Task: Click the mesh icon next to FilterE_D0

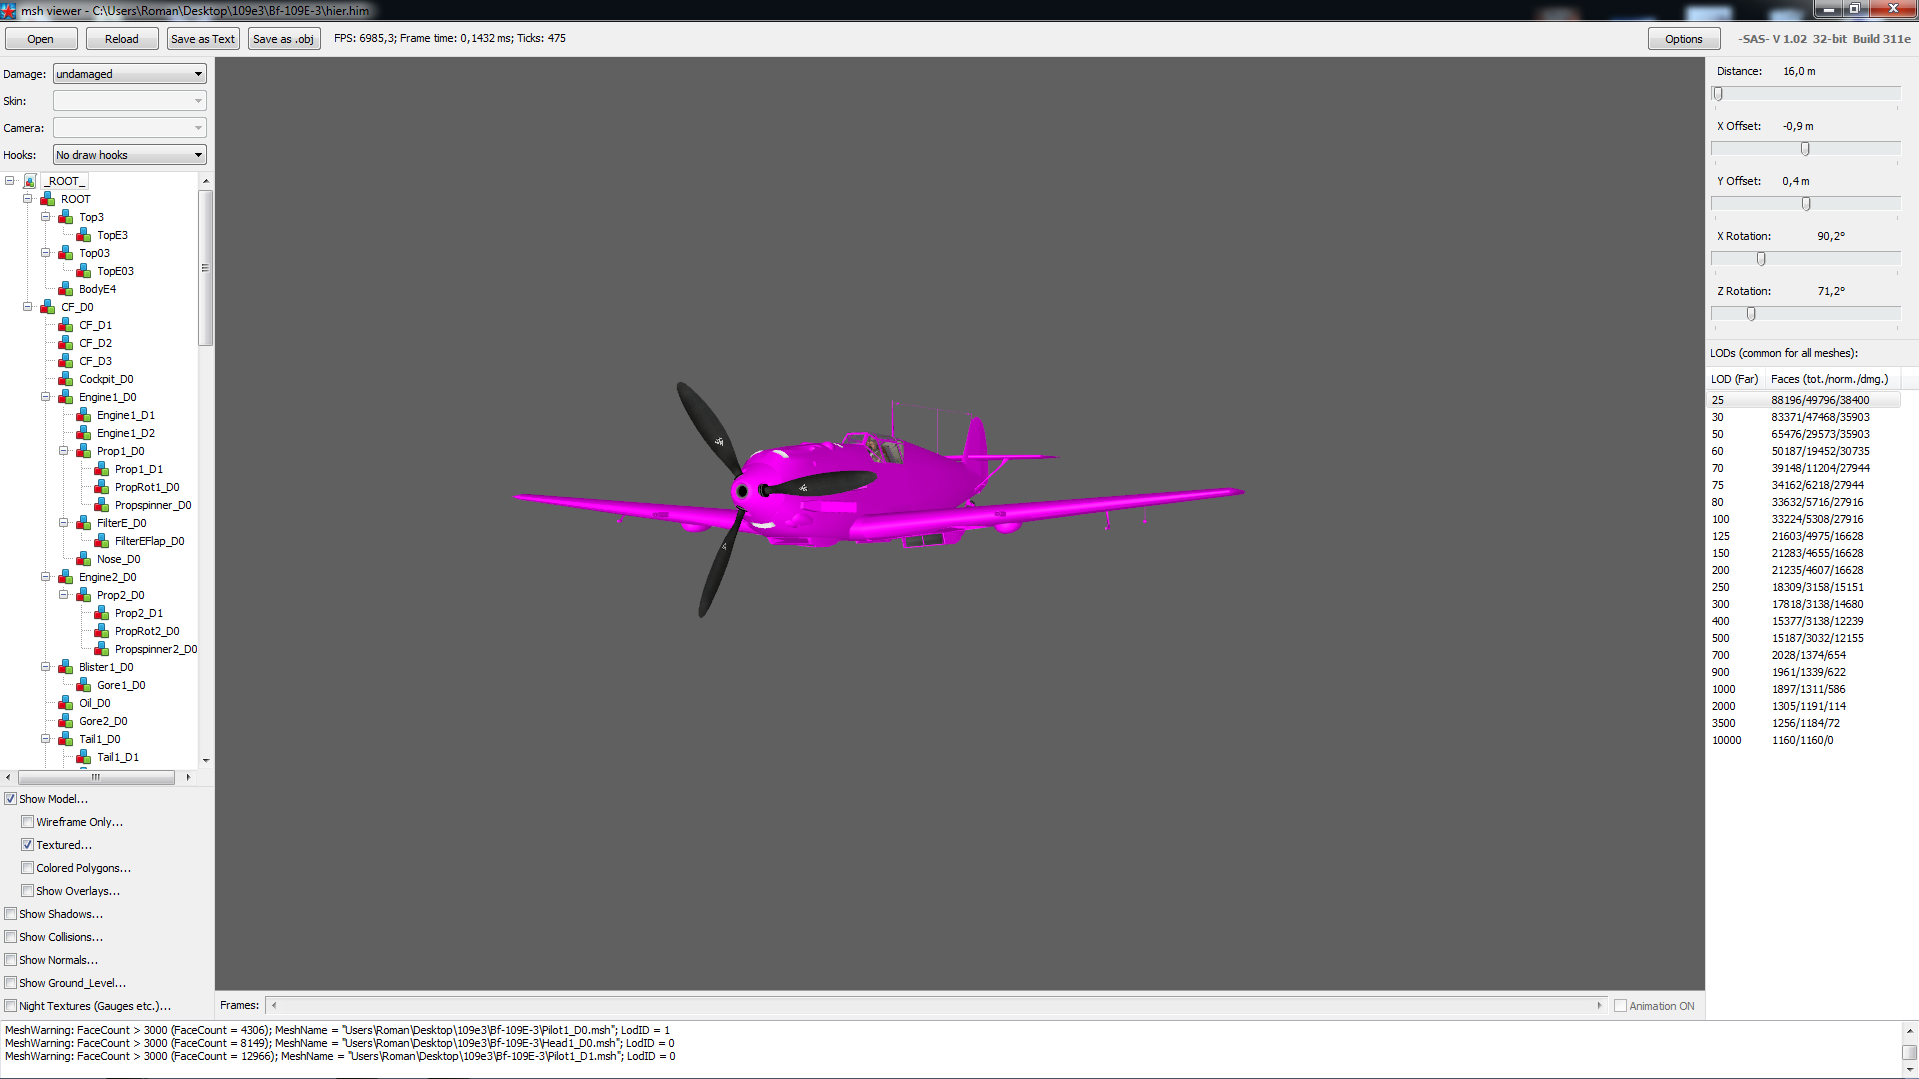Action: [84, 523]
